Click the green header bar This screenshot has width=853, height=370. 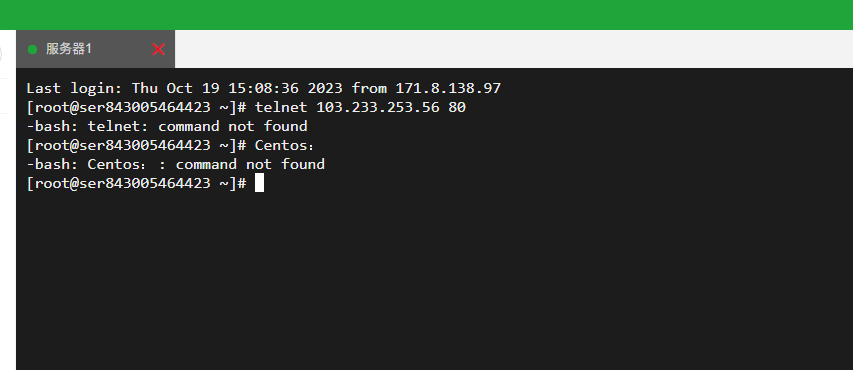point(426,15)
